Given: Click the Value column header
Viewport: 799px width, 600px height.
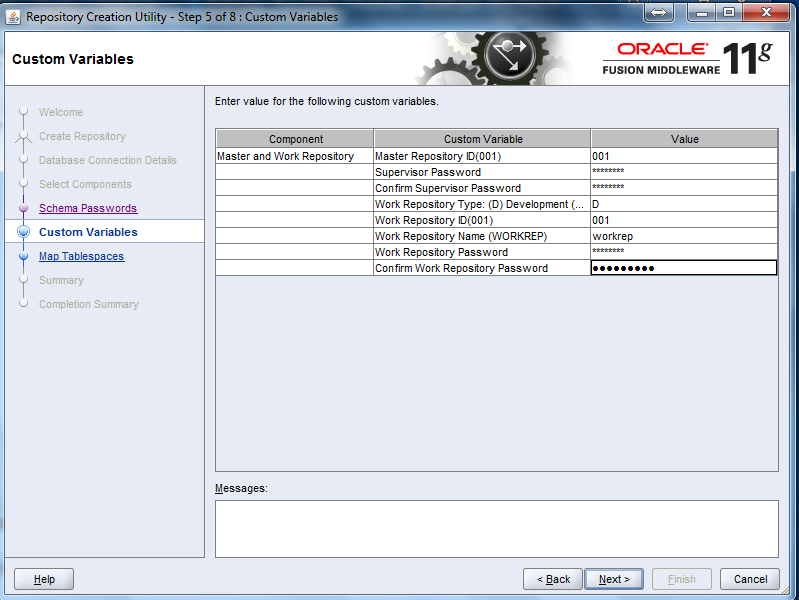Looking at the screenshot, I should (684, 139).
